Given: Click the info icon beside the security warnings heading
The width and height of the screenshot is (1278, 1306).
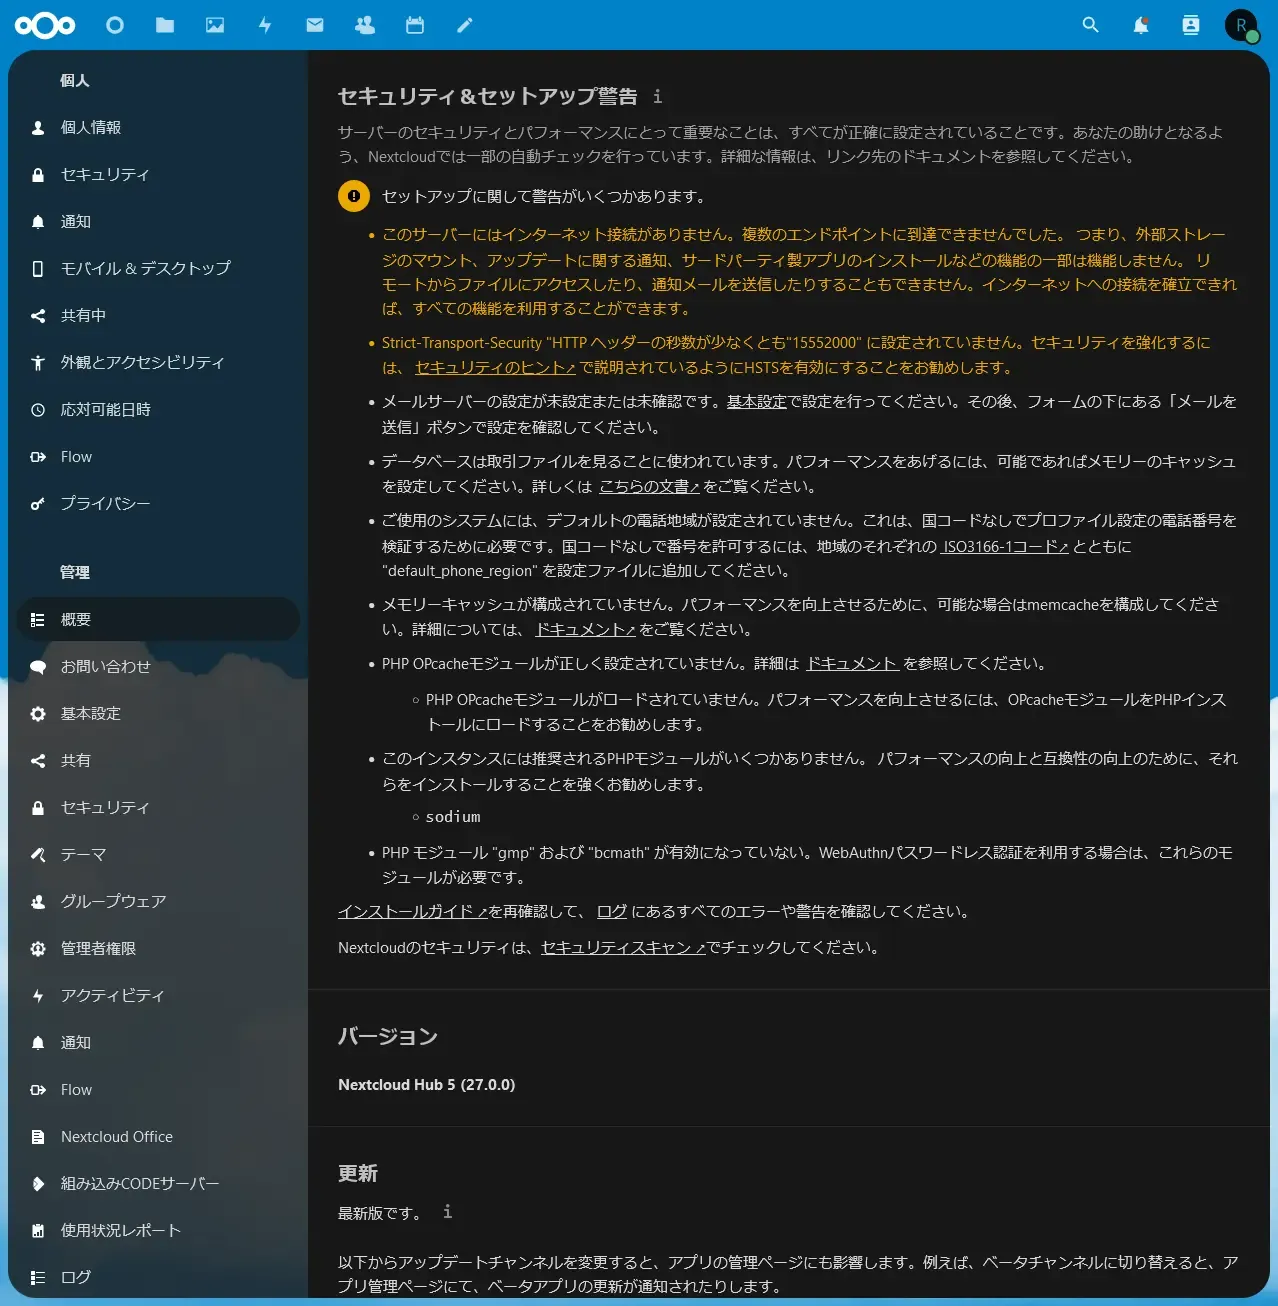Looking at the screenshot, I should pyautogui.click(x=657, y=96).
